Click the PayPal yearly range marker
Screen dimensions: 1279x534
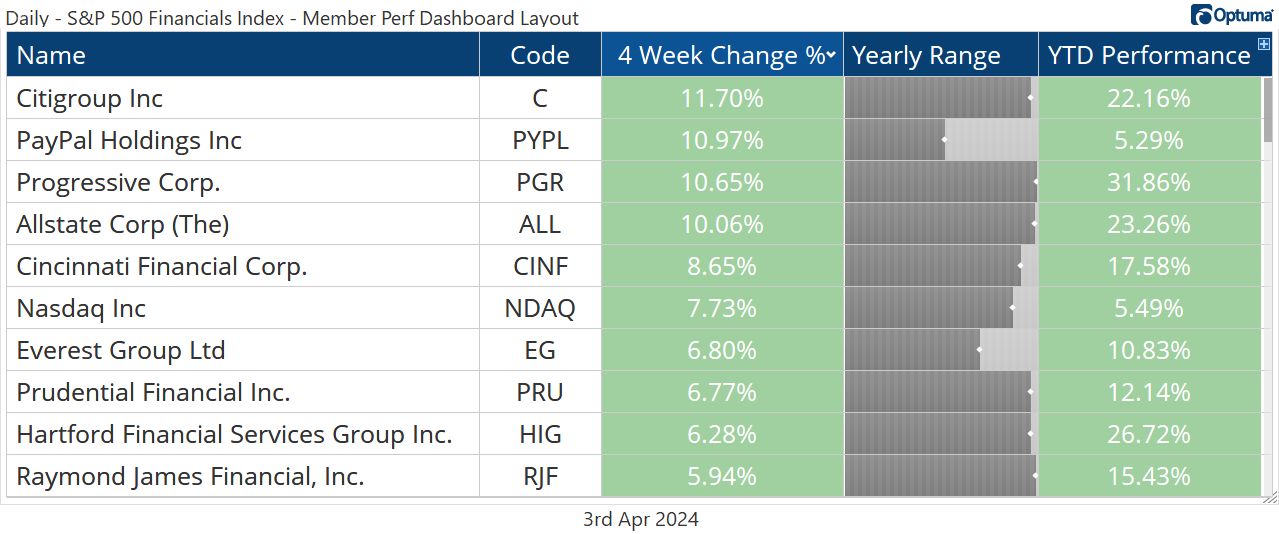[x=944, y=141]
